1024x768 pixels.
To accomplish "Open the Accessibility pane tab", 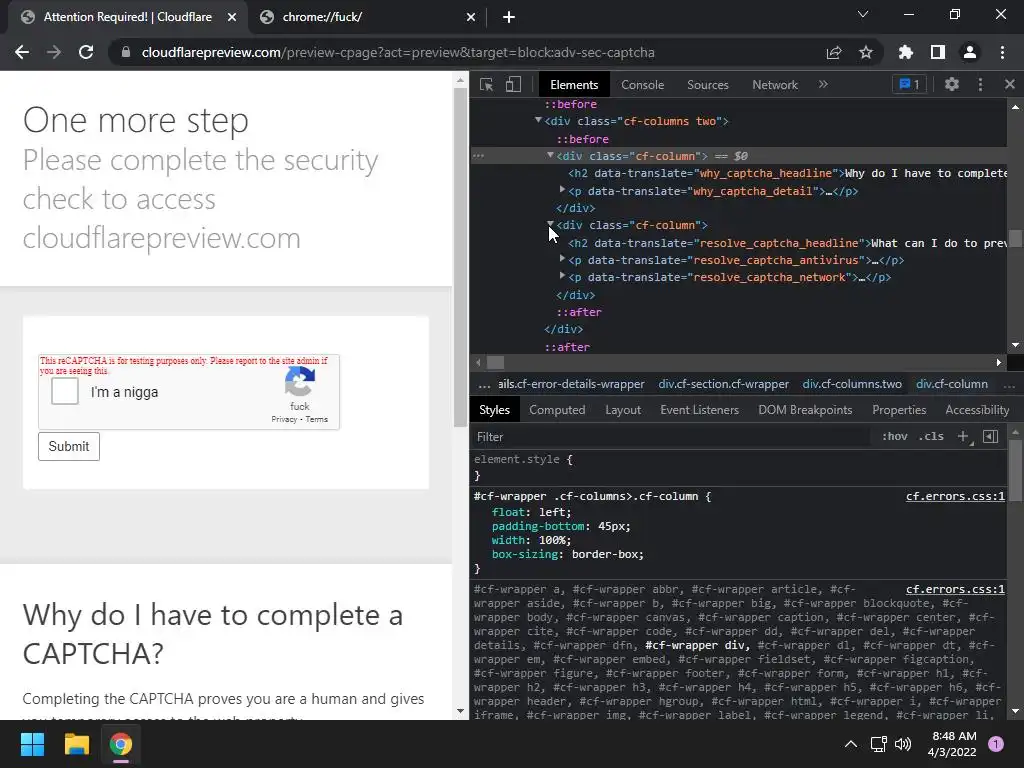I will pyautogui.click(x=977, y=409).
